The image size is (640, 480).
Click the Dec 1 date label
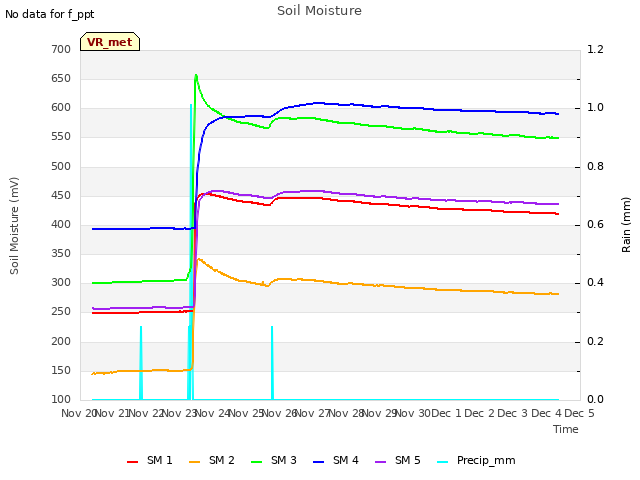pos(446,414)
